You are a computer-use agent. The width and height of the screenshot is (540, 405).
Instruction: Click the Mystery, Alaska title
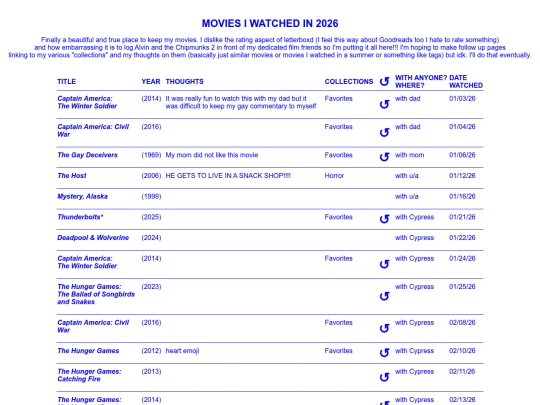click(x=82, y=196)
